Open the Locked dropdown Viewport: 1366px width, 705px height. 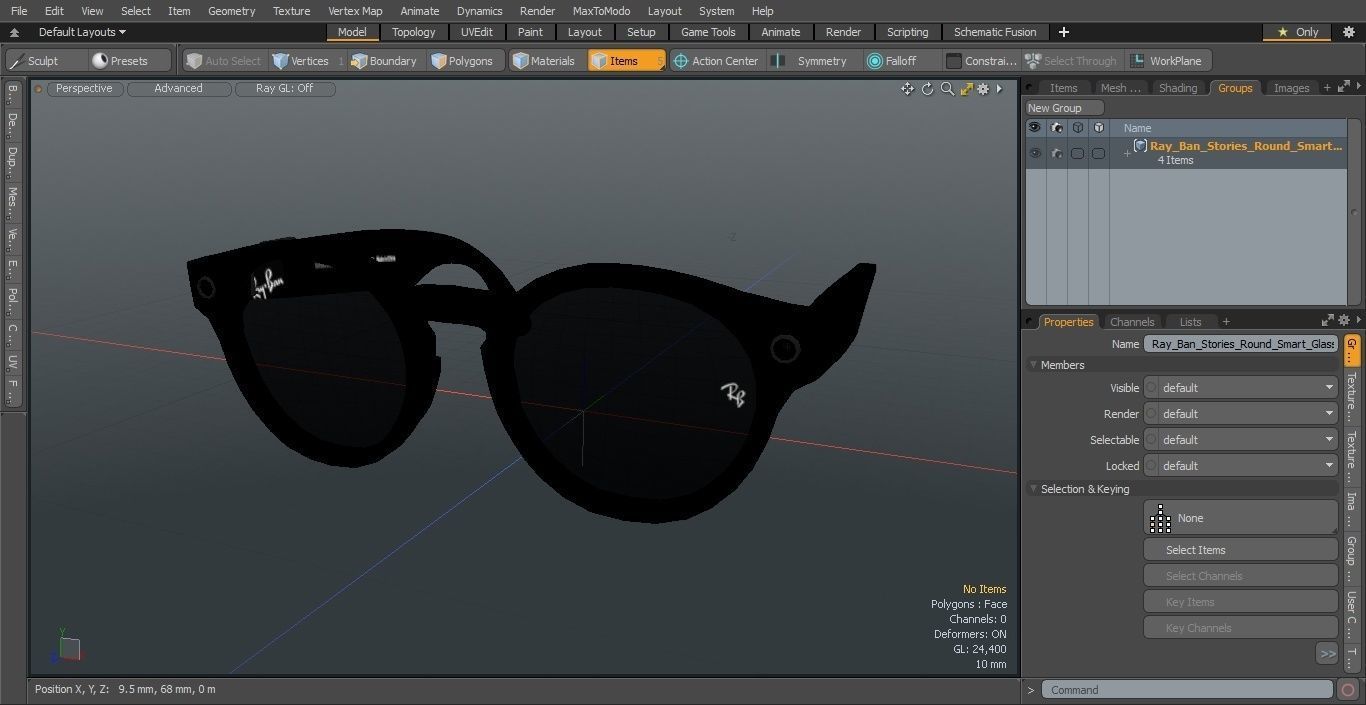[1240, 466]
